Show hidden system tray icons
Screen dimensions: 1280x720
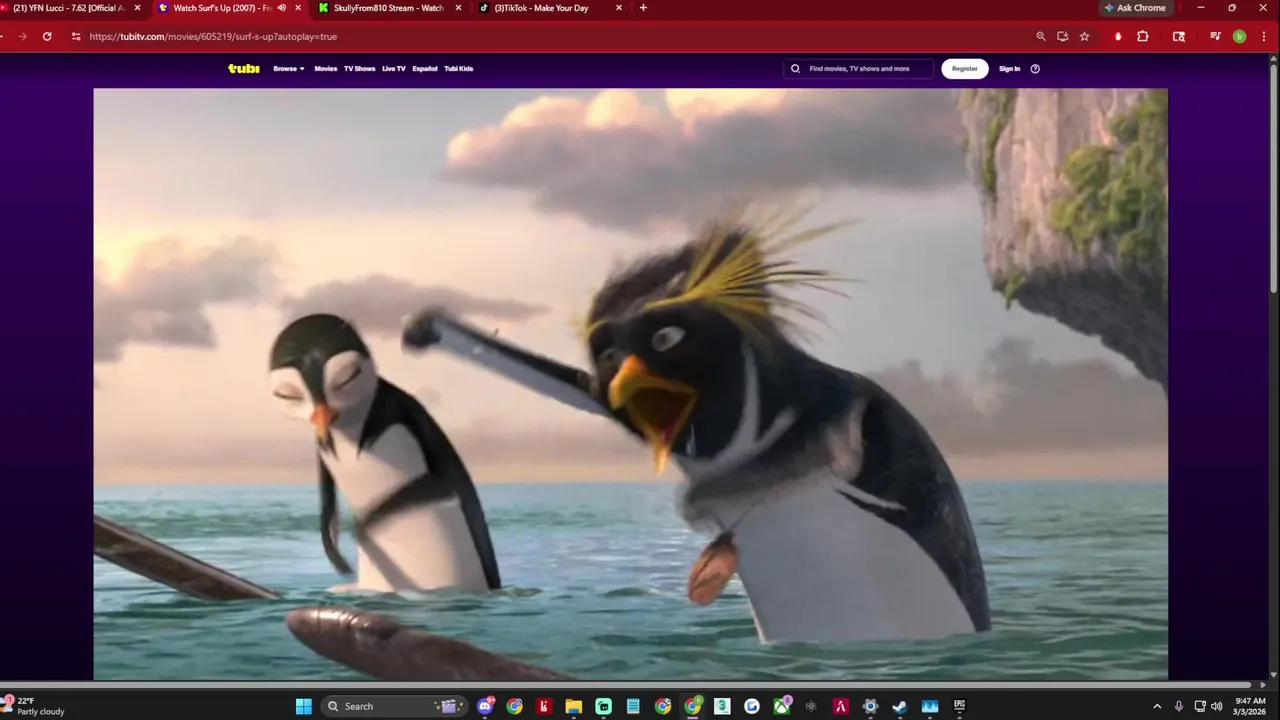click(1157, 706)
